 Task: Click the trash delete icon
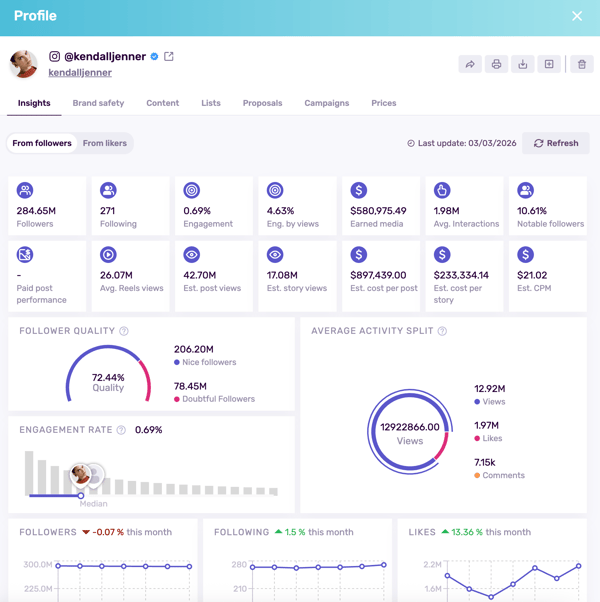tap(582, 64)
